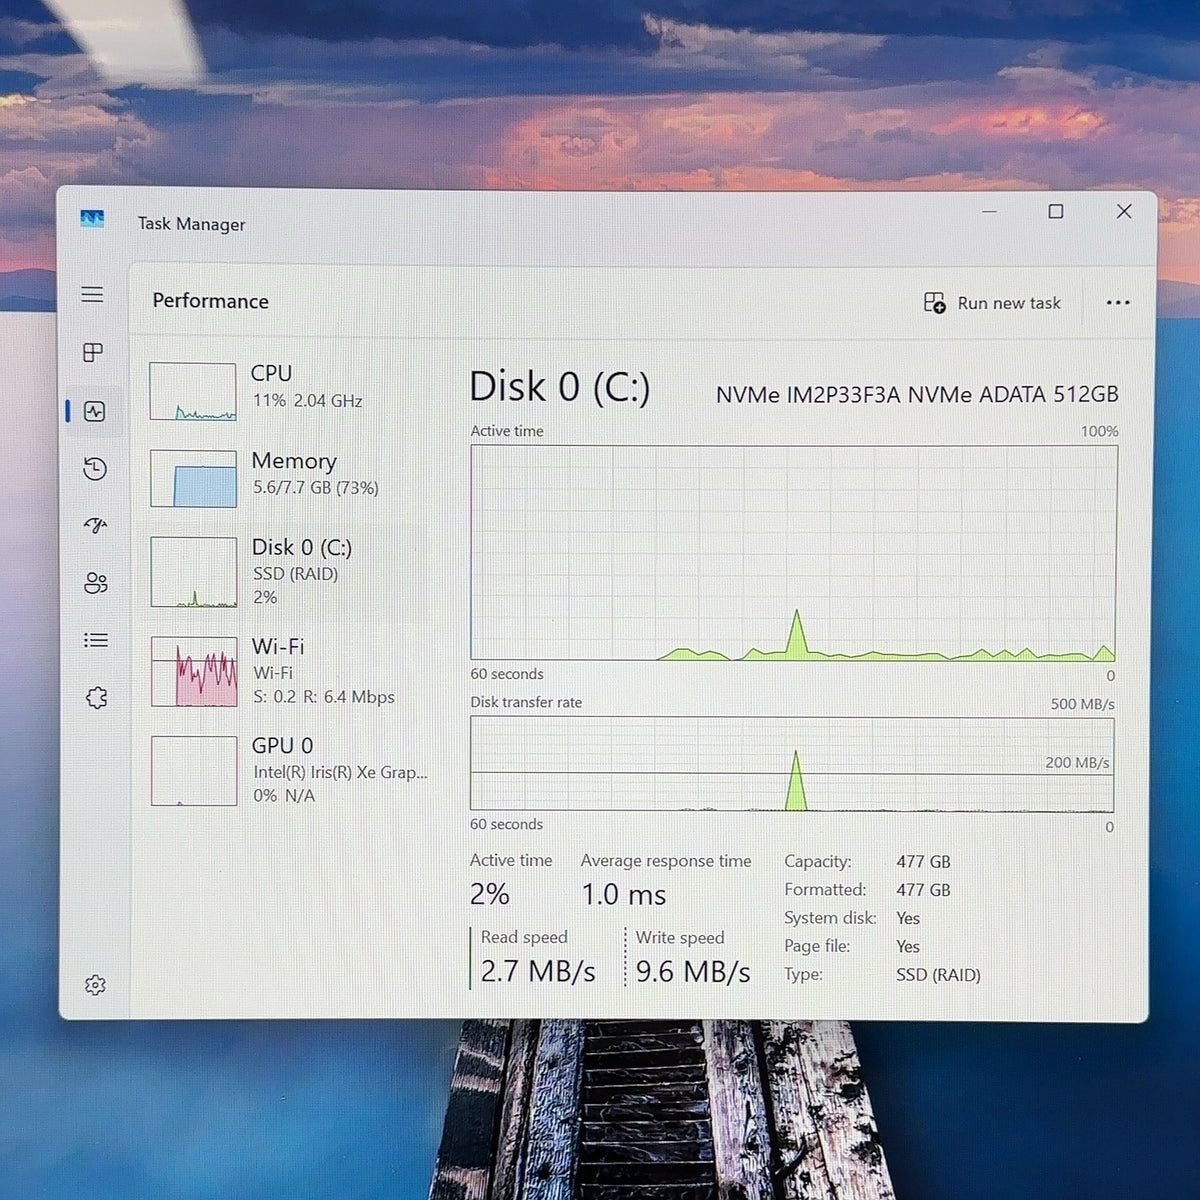Maximize the Task Manager window
The image size is (1200, 1200).
pyautogui.click(x=1055, y=211)
